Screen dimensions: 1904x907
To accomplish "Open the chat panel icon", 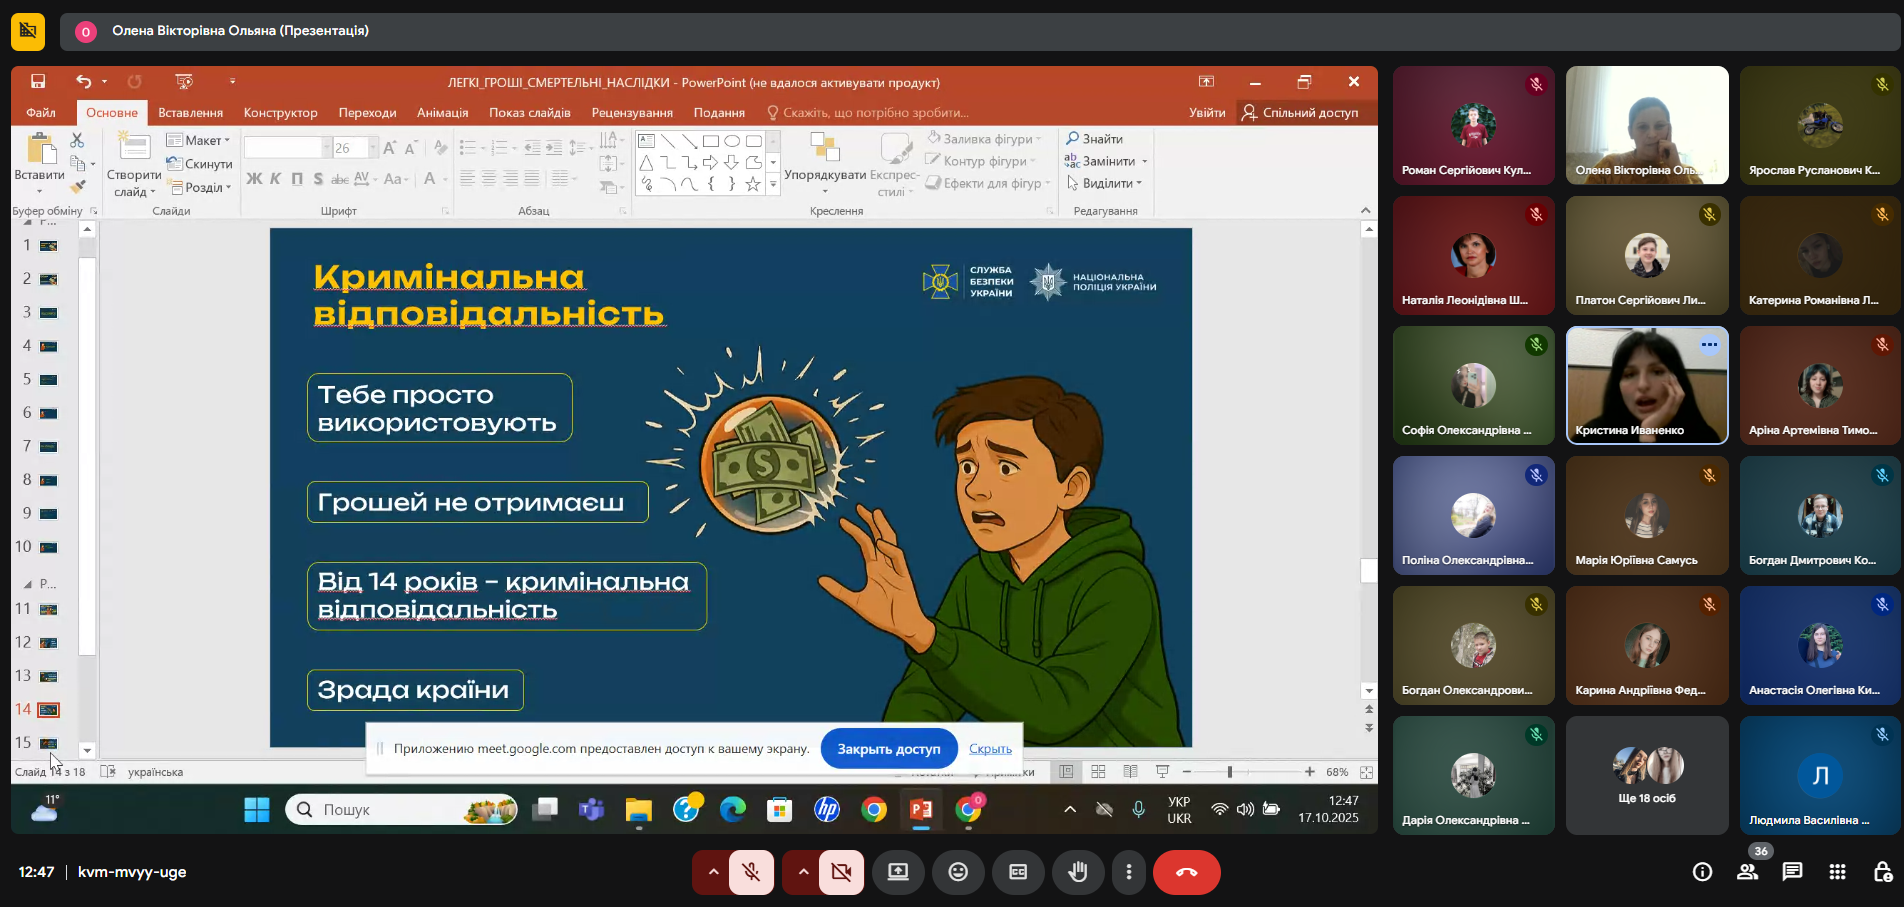I will 1792,872.
